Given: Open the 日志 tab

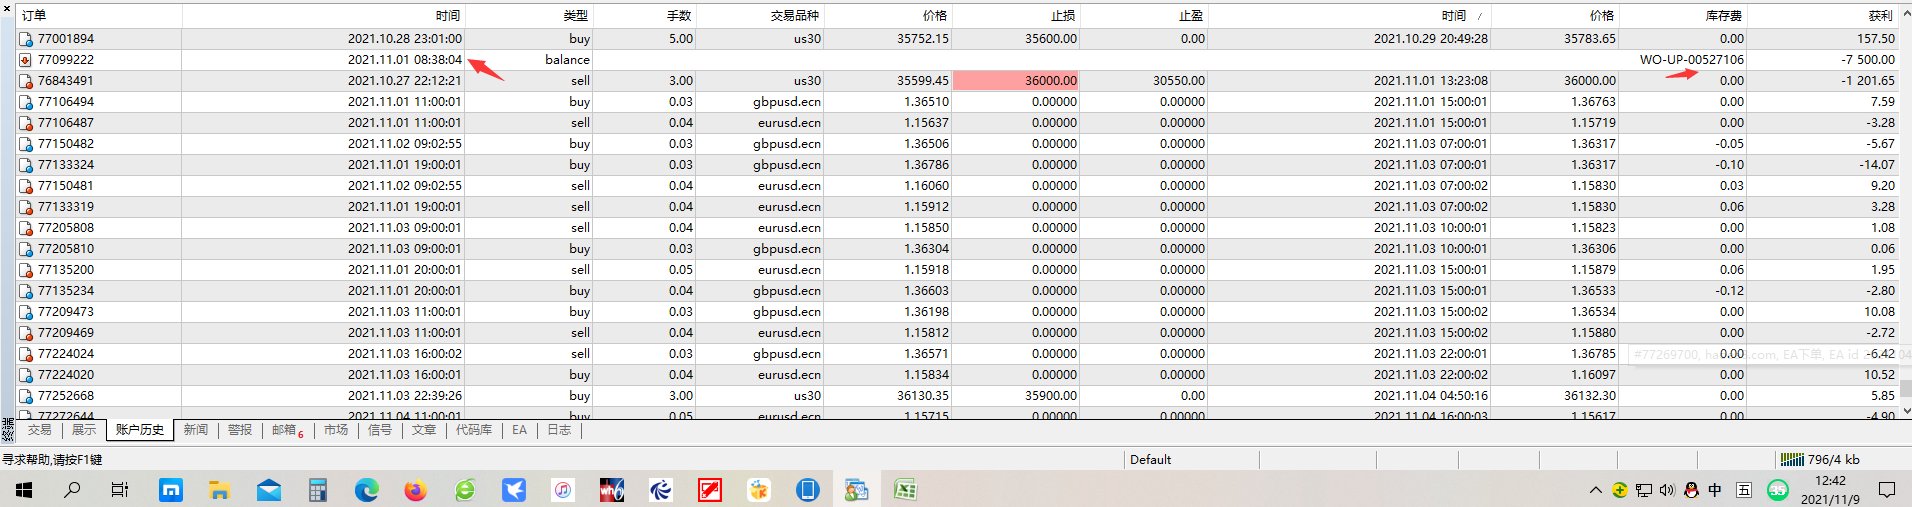Looking at the screenshot, I should 559,430.
